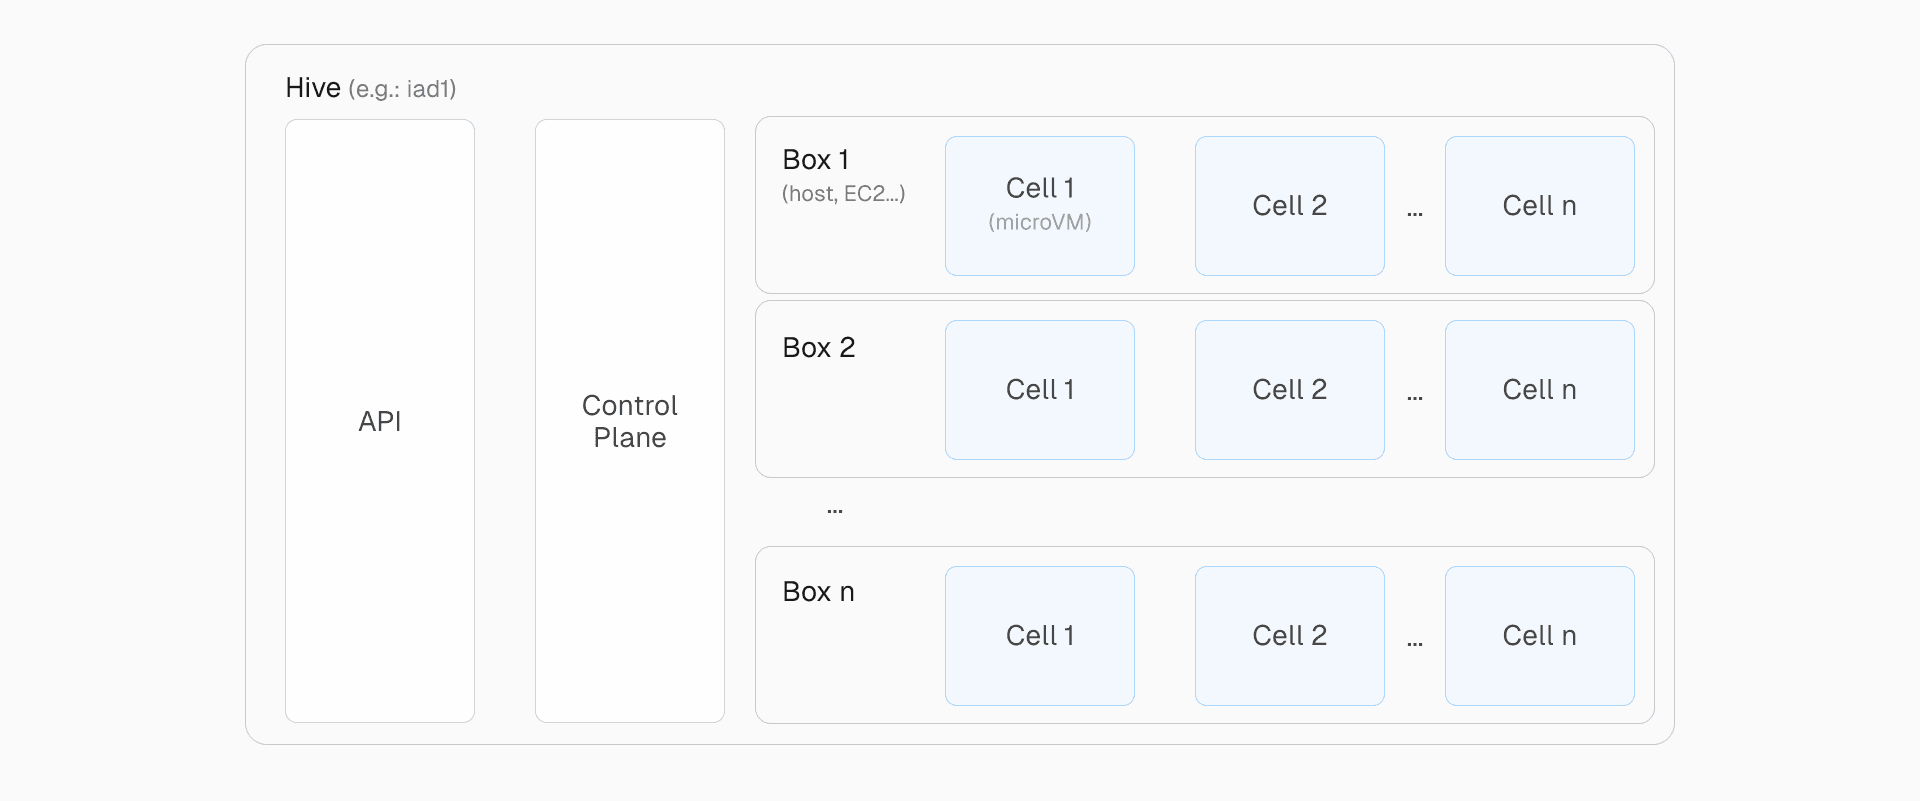Select Cell 2 inside Box n
The width and height of the screenshot is (1920, 801).
coord(1290,636)
